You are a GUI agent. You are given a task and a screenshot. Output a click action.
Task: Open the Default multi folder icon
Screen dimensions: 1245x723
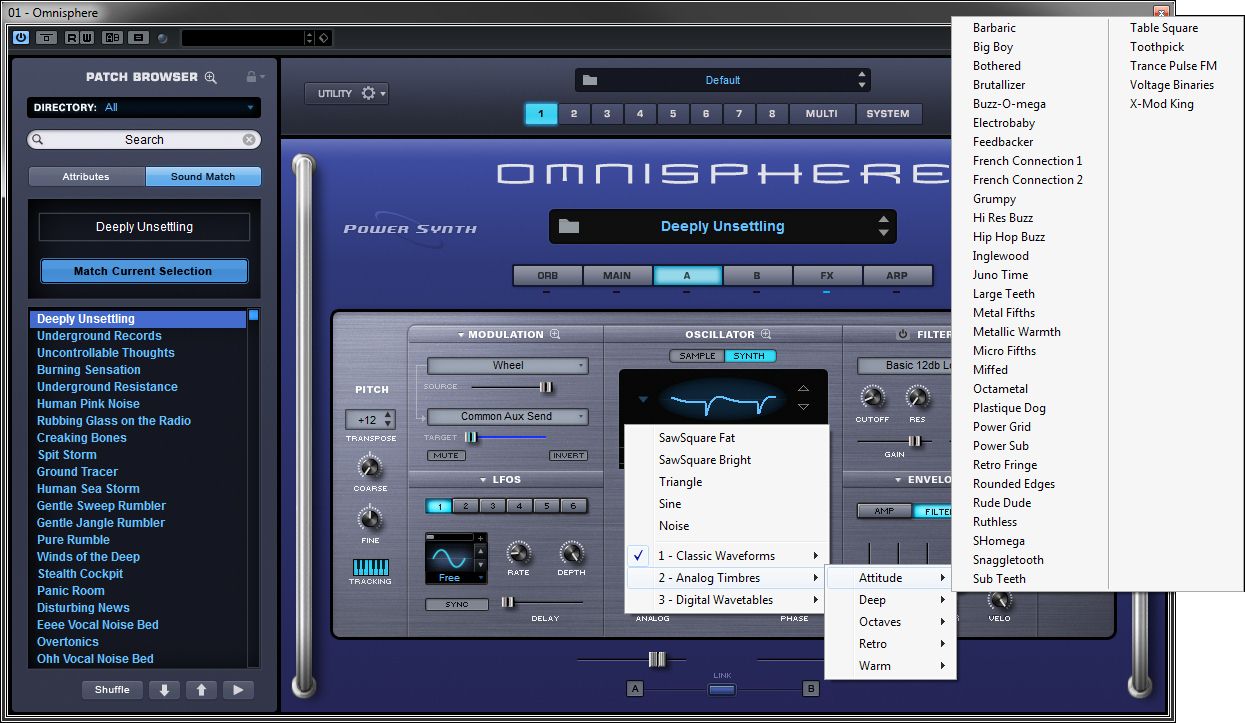pyautogui.click(x=590, y=80)
